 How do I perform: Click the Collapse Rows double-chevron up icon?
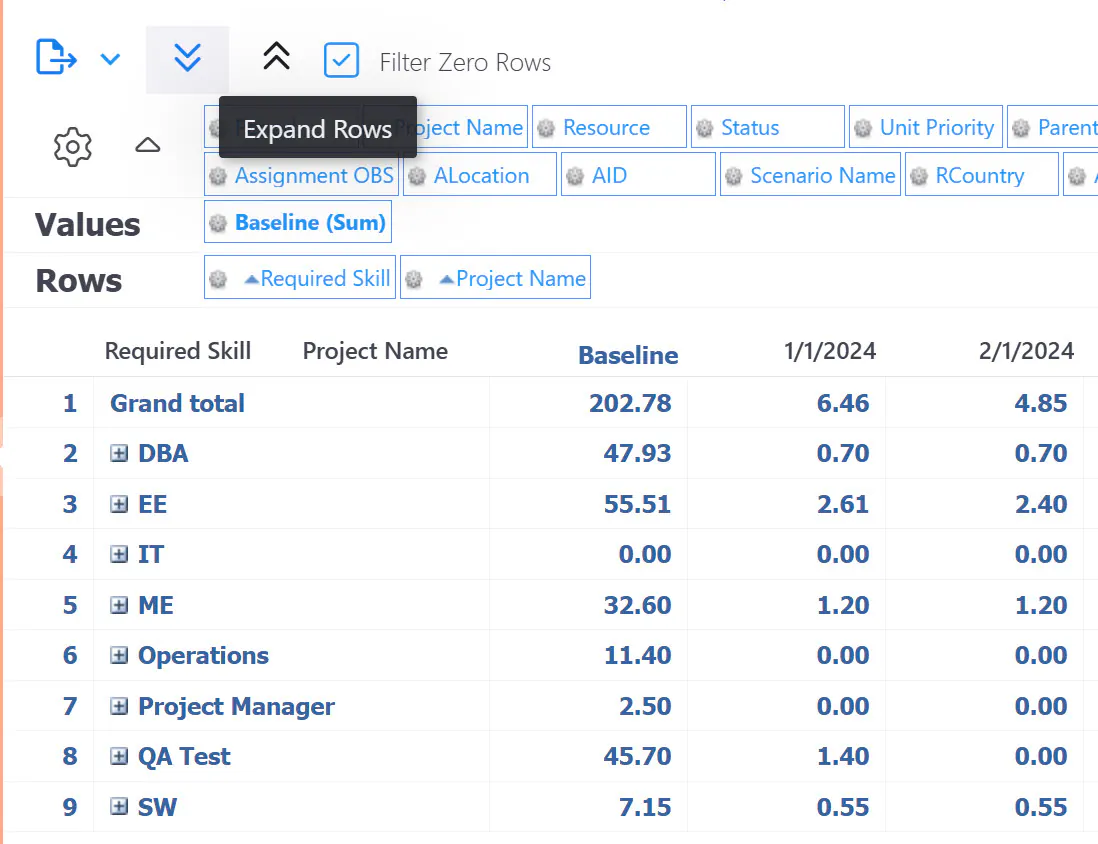(276, 56)
